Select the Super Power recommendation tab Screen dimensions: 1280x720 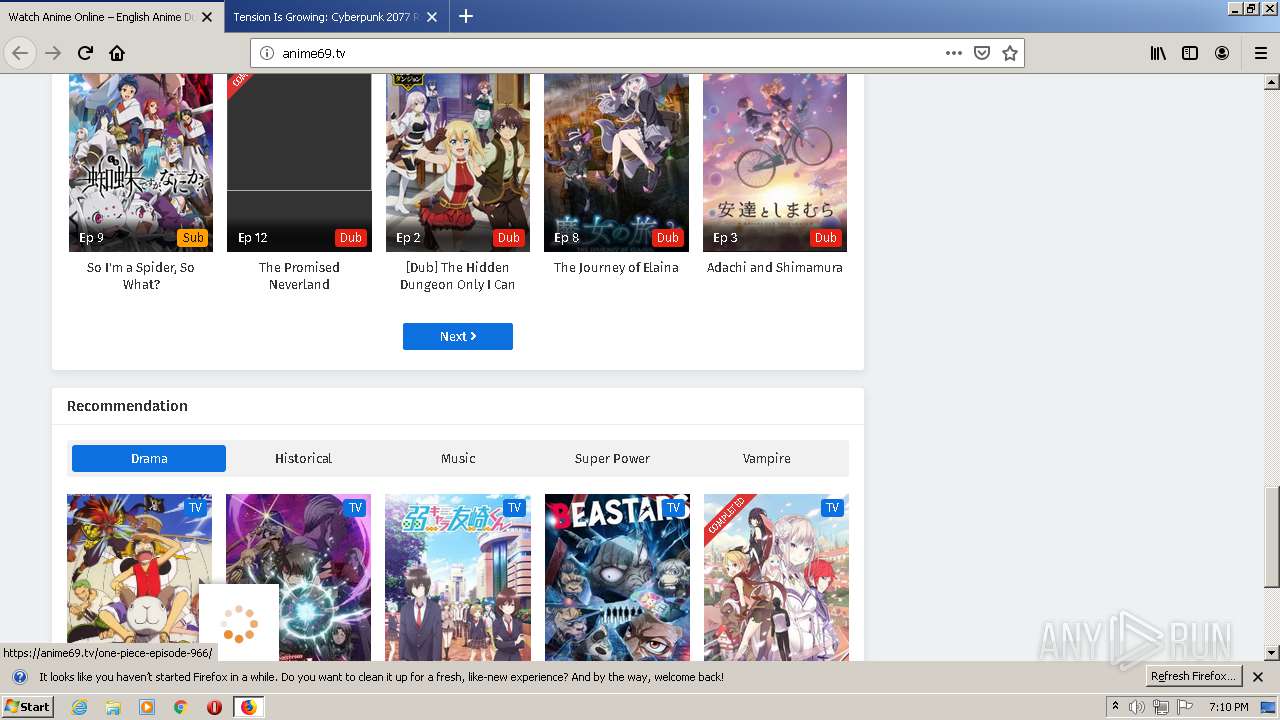pyautogui.click(x=612, y=458)
